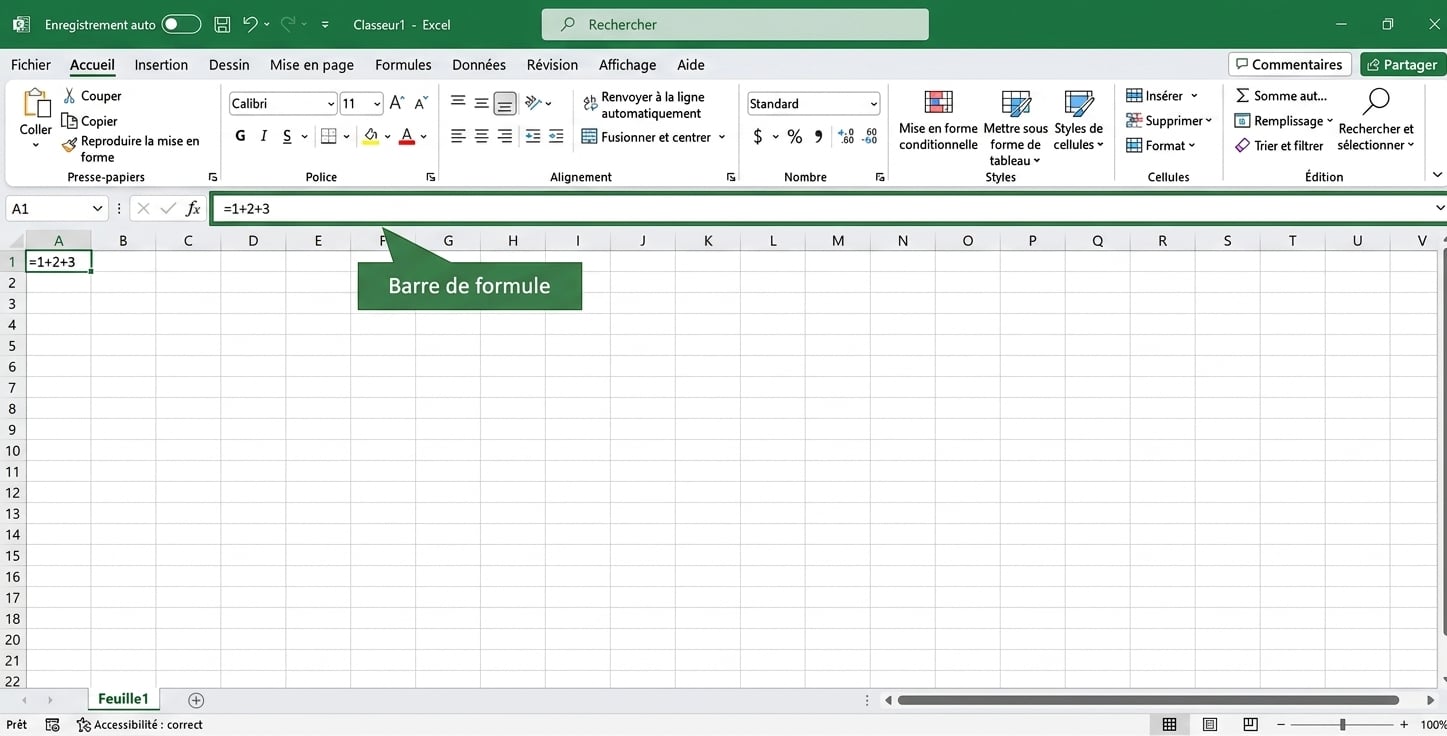Click the Copier icon
The height and width of the screenshot is (736, 1447).
coord(69,121)
